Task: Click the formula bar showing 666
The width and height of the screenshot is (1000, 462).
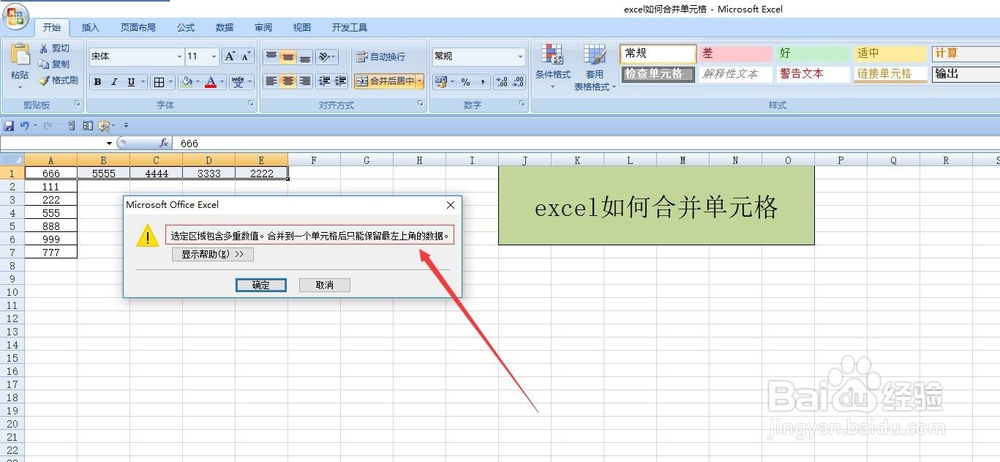Action: [587, 143]
